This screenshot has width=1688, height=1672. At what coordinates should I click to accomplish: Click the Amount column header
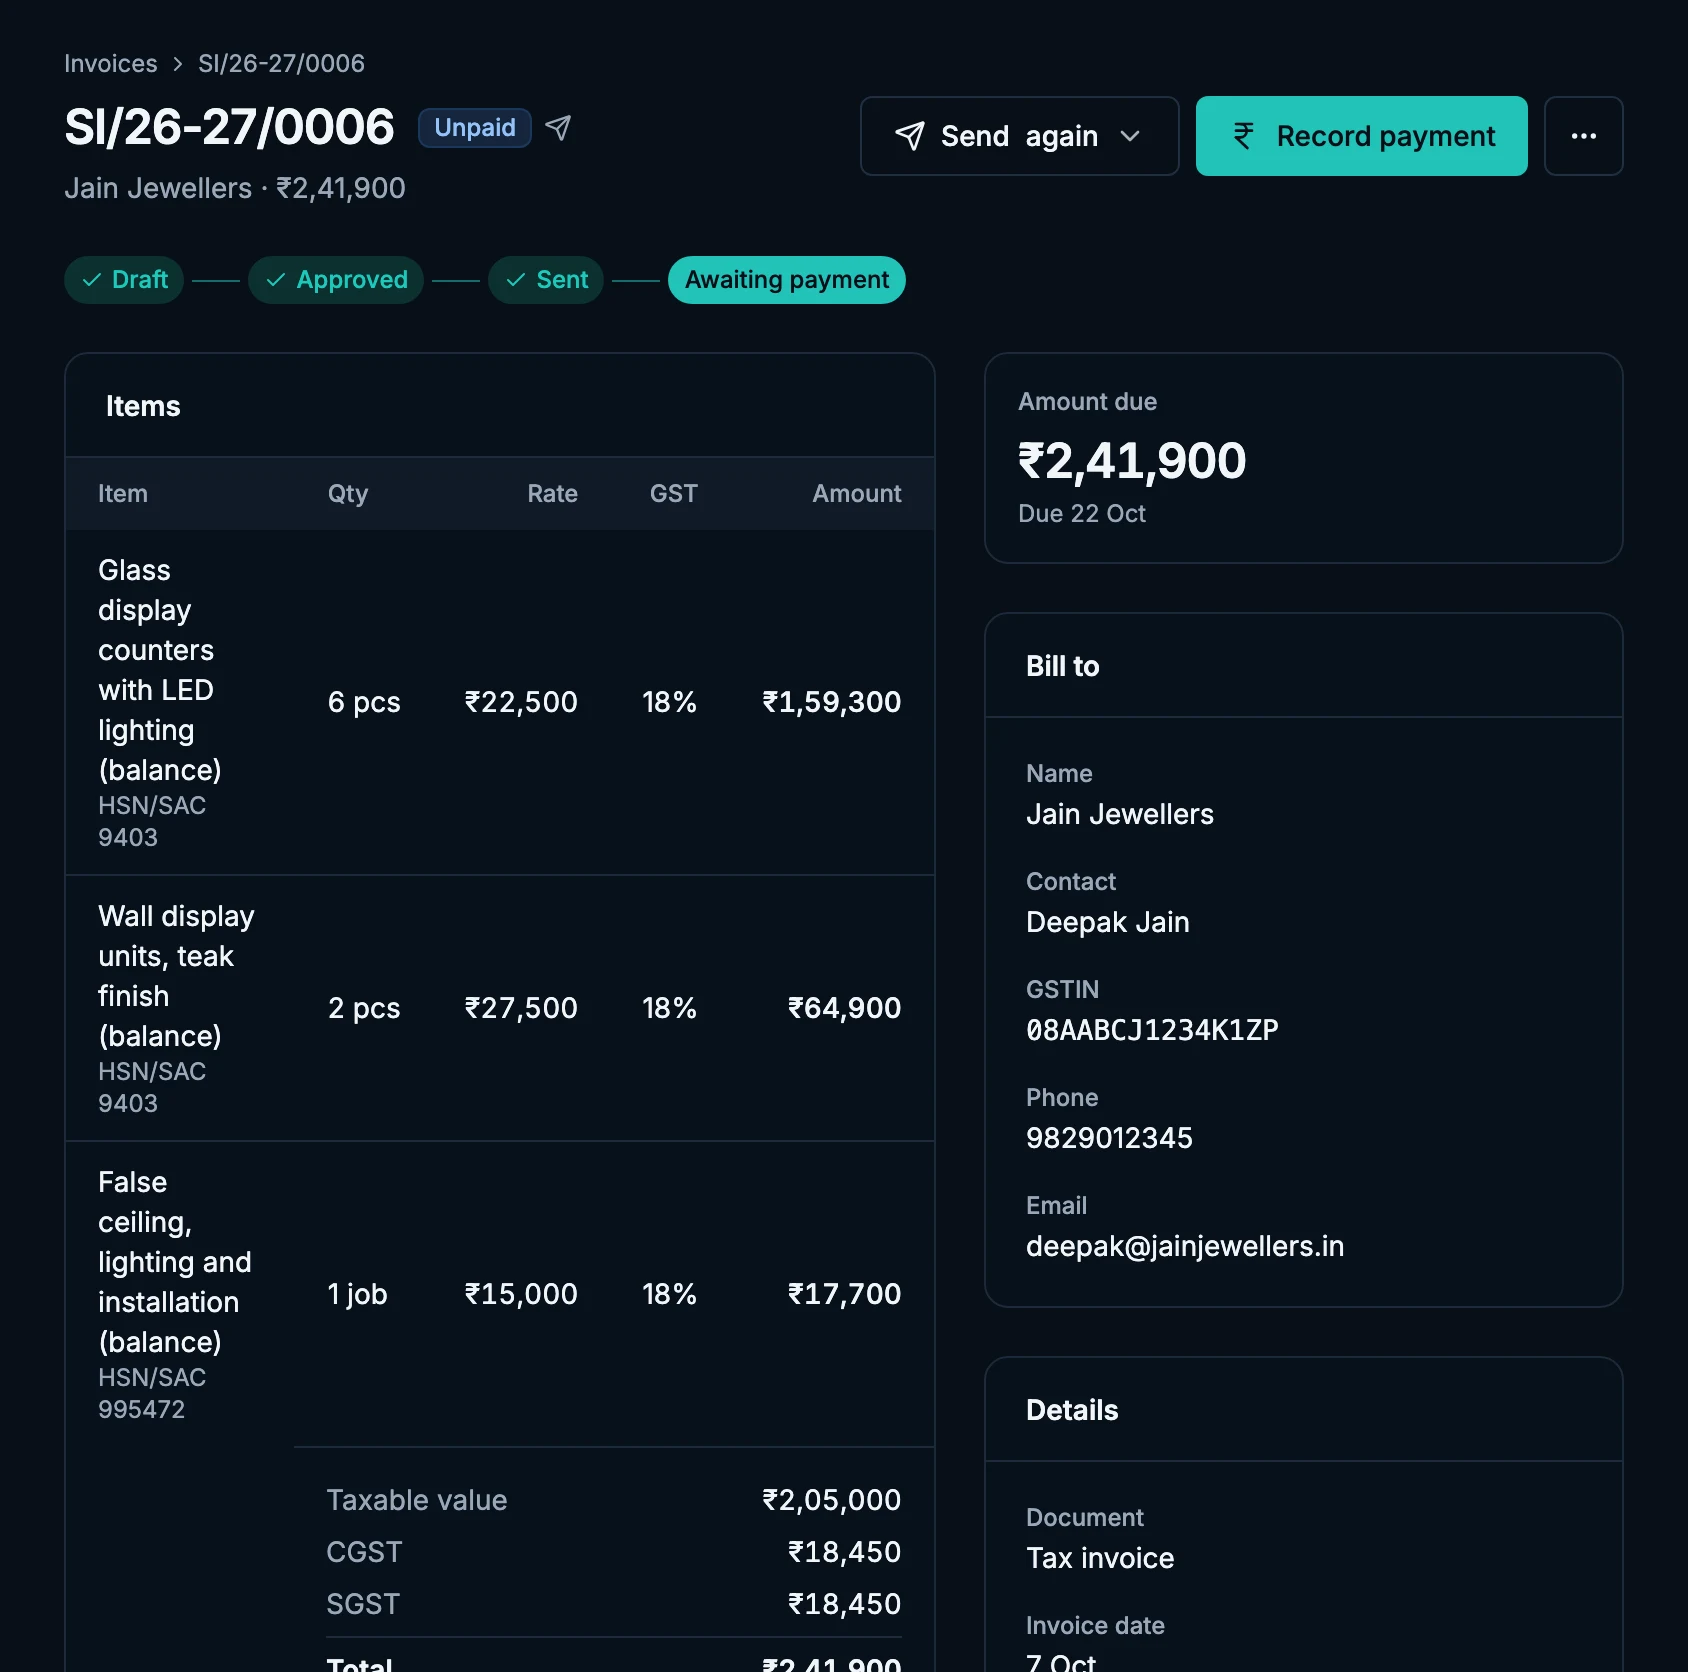click(856, 494)
